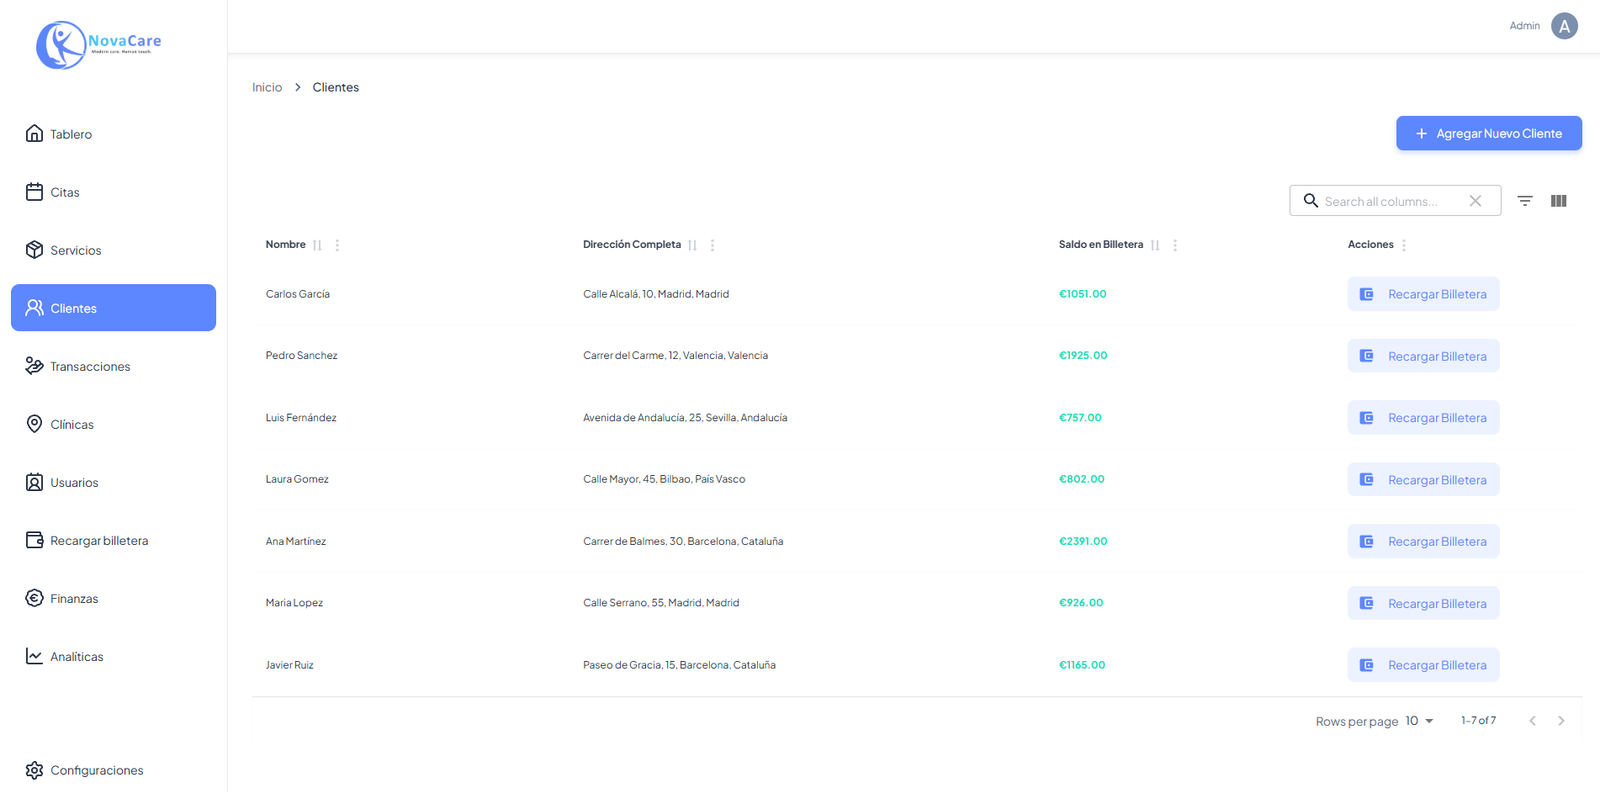Open Configuraciones settings
The height and width of the screenshot is (792, 1600).
tap(96, 770)
